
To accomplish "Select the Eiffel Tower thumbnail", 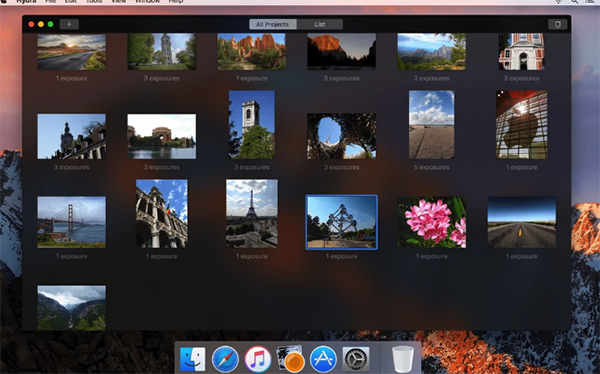I will tap(252, 214).
